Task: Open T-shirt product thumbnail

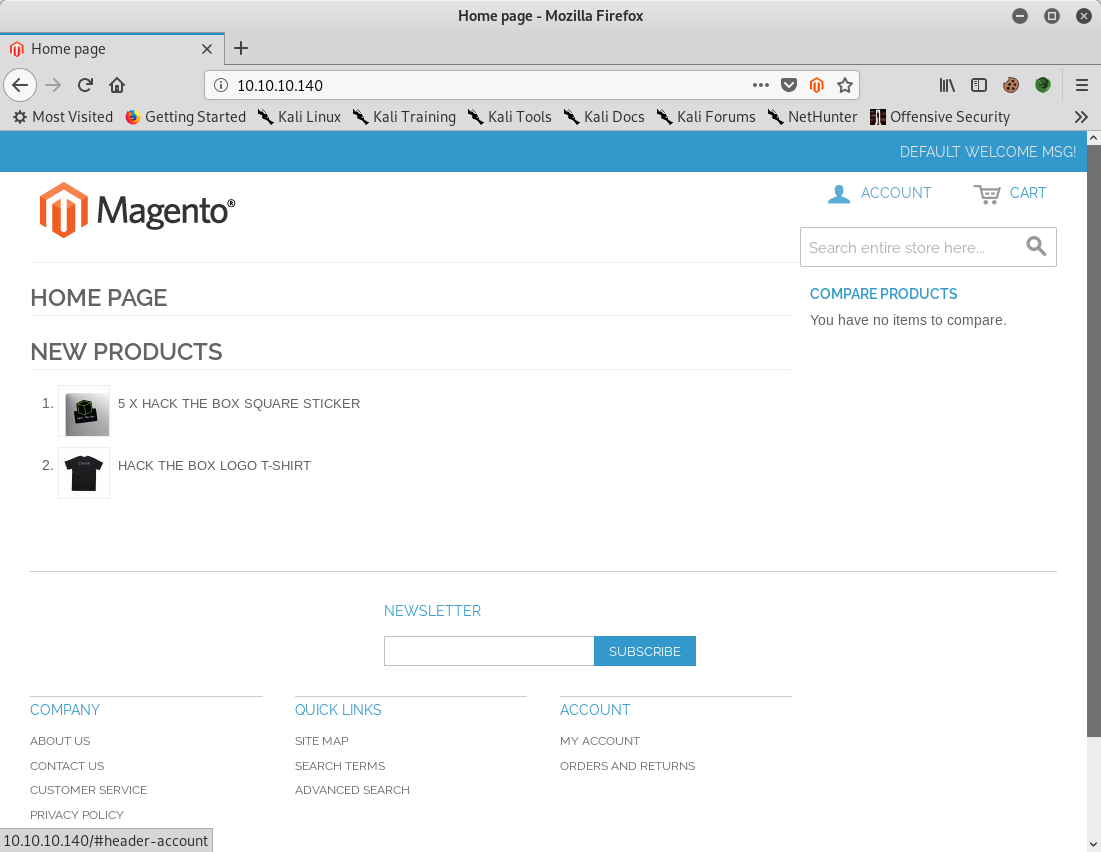Action: click(x=84, y=473)
